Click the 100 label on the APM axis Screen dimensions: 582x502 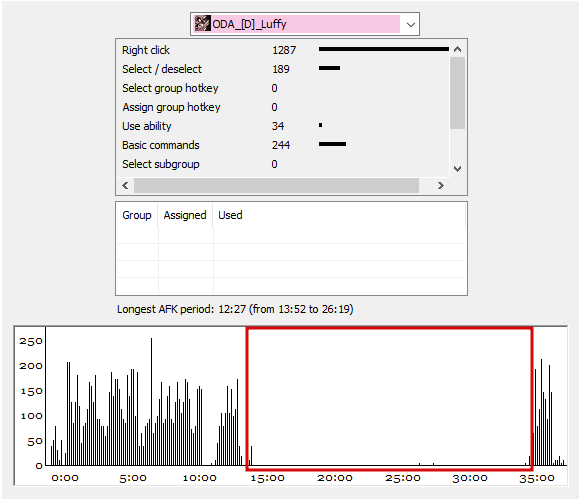coord(31,416)
